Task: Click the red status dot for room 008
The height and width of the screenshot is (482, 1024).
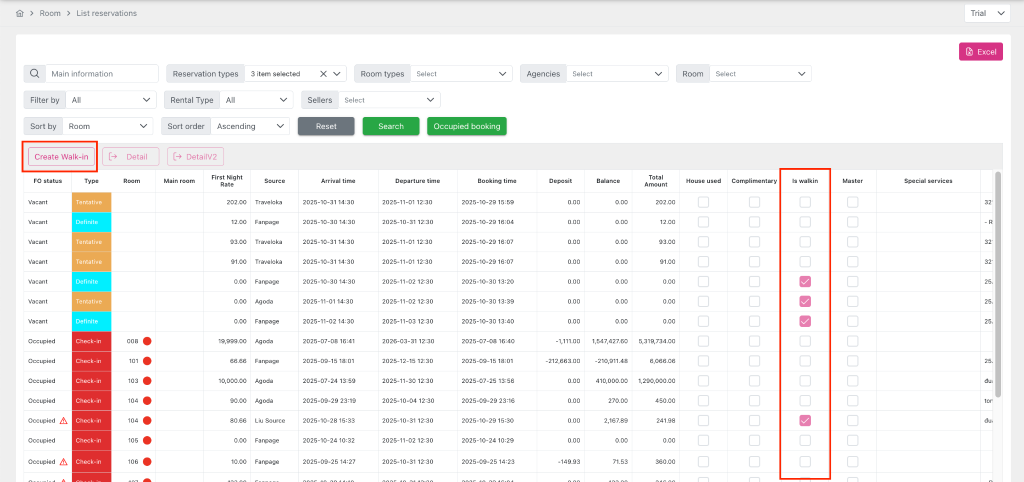Action: [x=147, y=341]
